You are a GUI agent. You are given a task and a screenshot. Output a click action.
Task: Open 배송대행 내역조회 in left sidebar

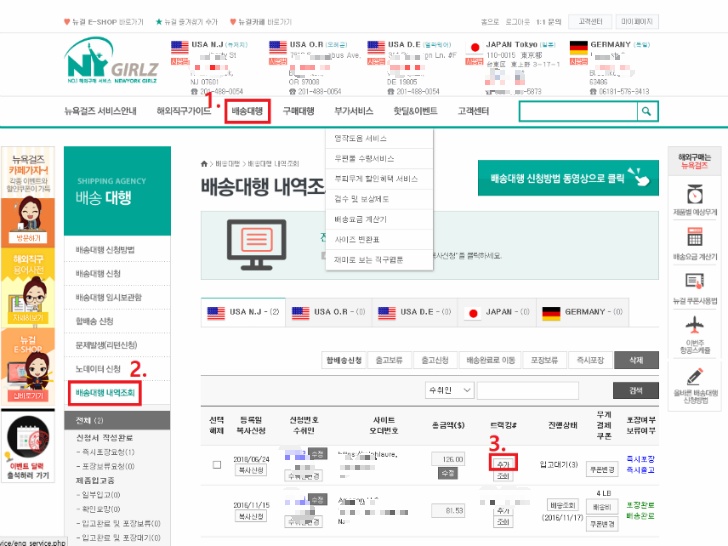105,393
